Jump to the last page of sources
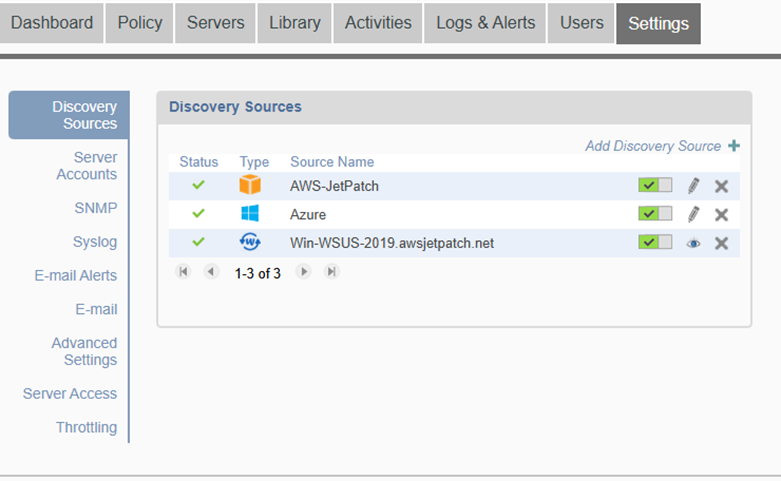The height and width of the screenshot is (481, 781). click(332, 271)
